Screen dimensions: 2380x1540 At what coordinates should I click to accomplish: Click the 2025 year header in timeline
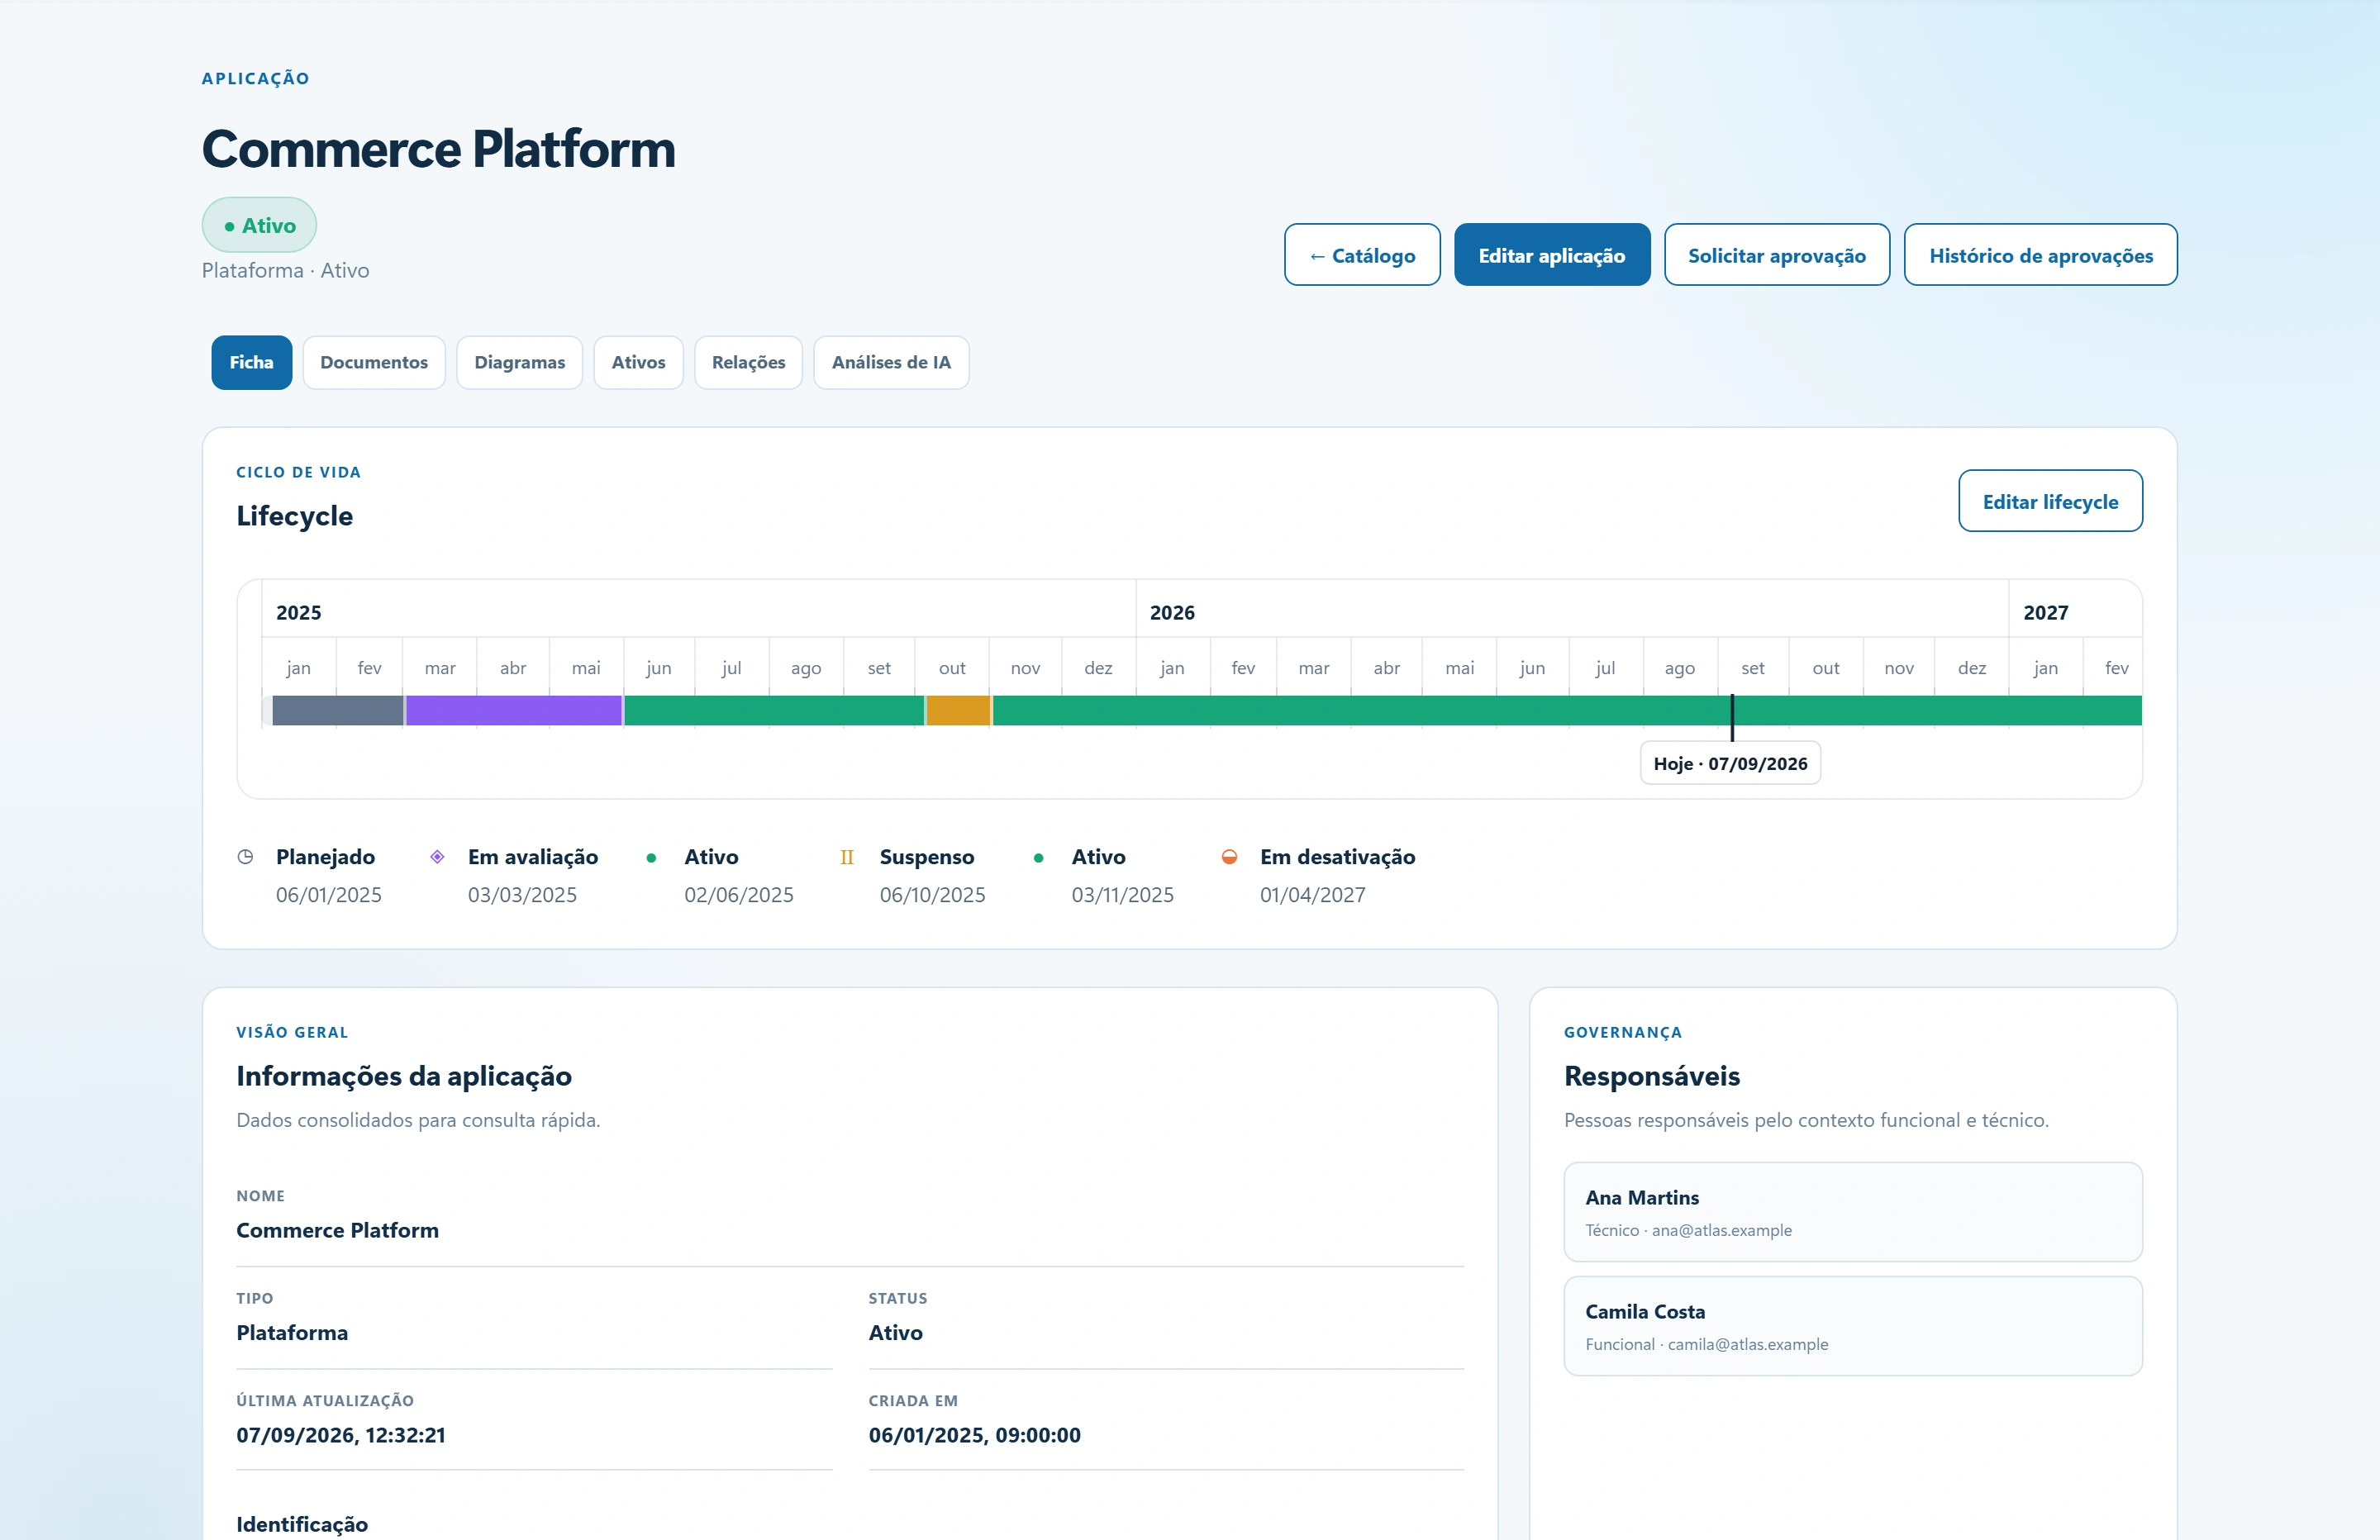pyautogui.click(x=298, y=612)
